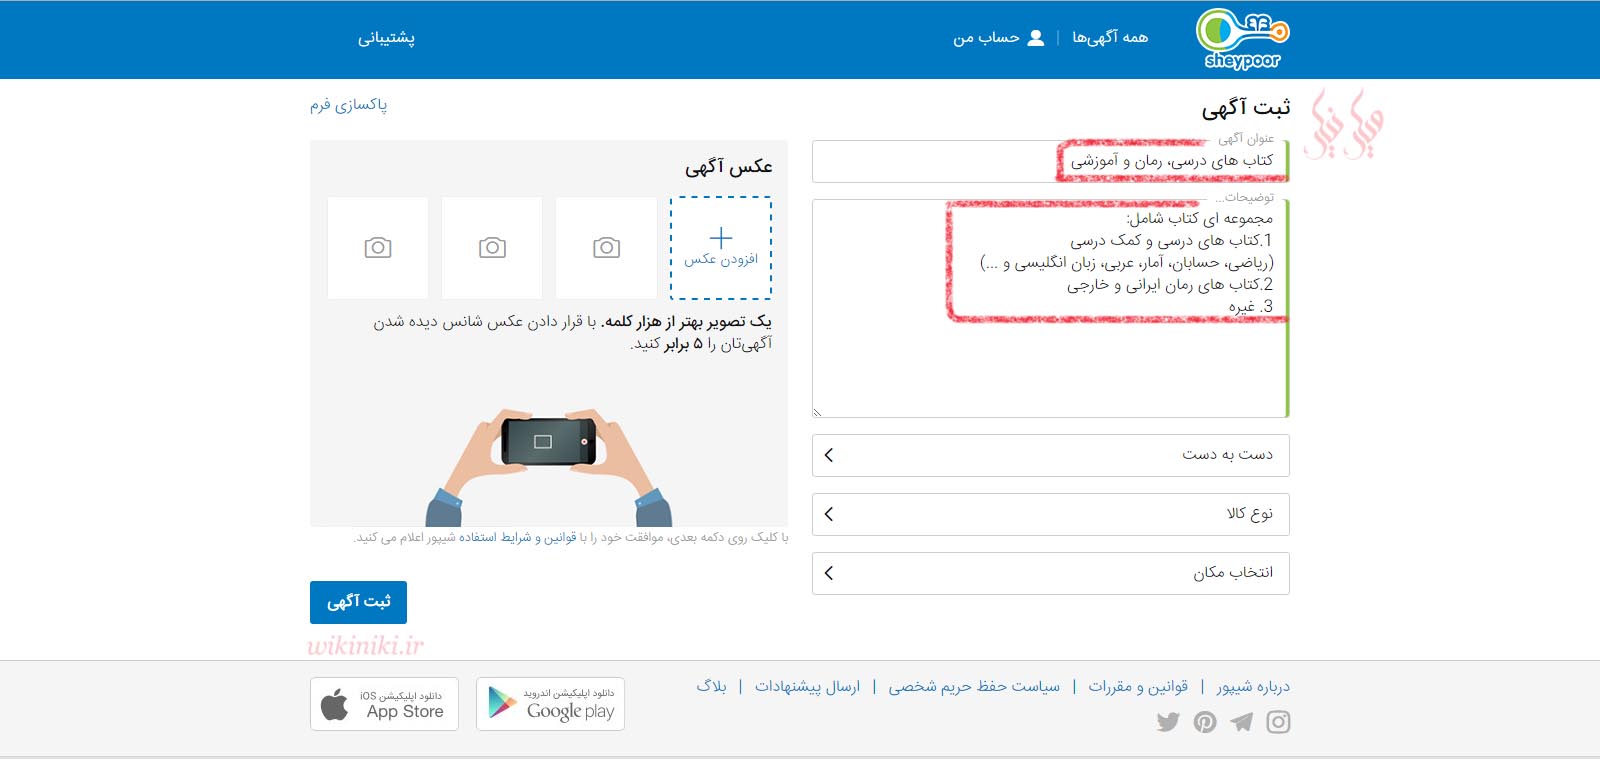Expand the دست به دست dropdown
Screen dimensions: 1600x759
point(1050,455)
